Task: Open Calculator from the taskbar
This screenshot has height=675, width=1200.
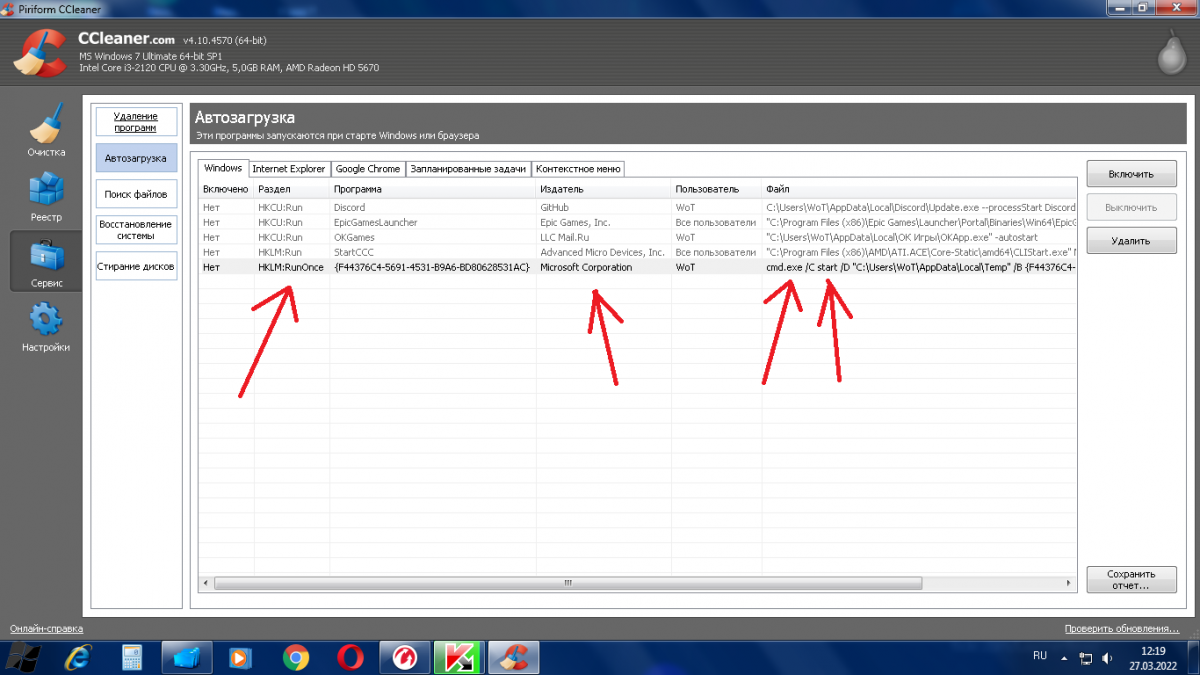Action: (132, 657)
